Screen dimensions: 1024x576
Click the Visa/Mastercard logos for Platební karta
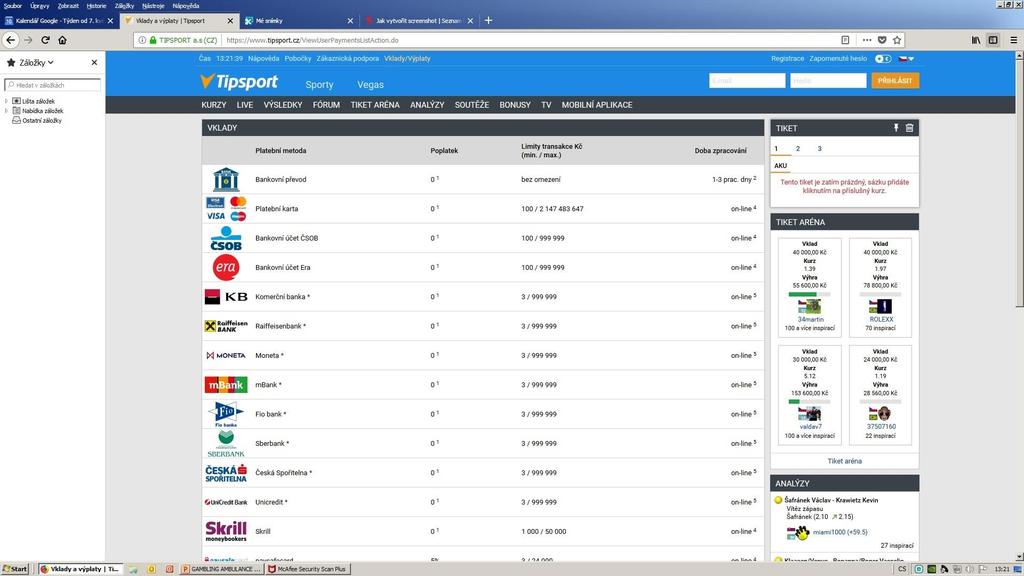(x=226, y=208)
